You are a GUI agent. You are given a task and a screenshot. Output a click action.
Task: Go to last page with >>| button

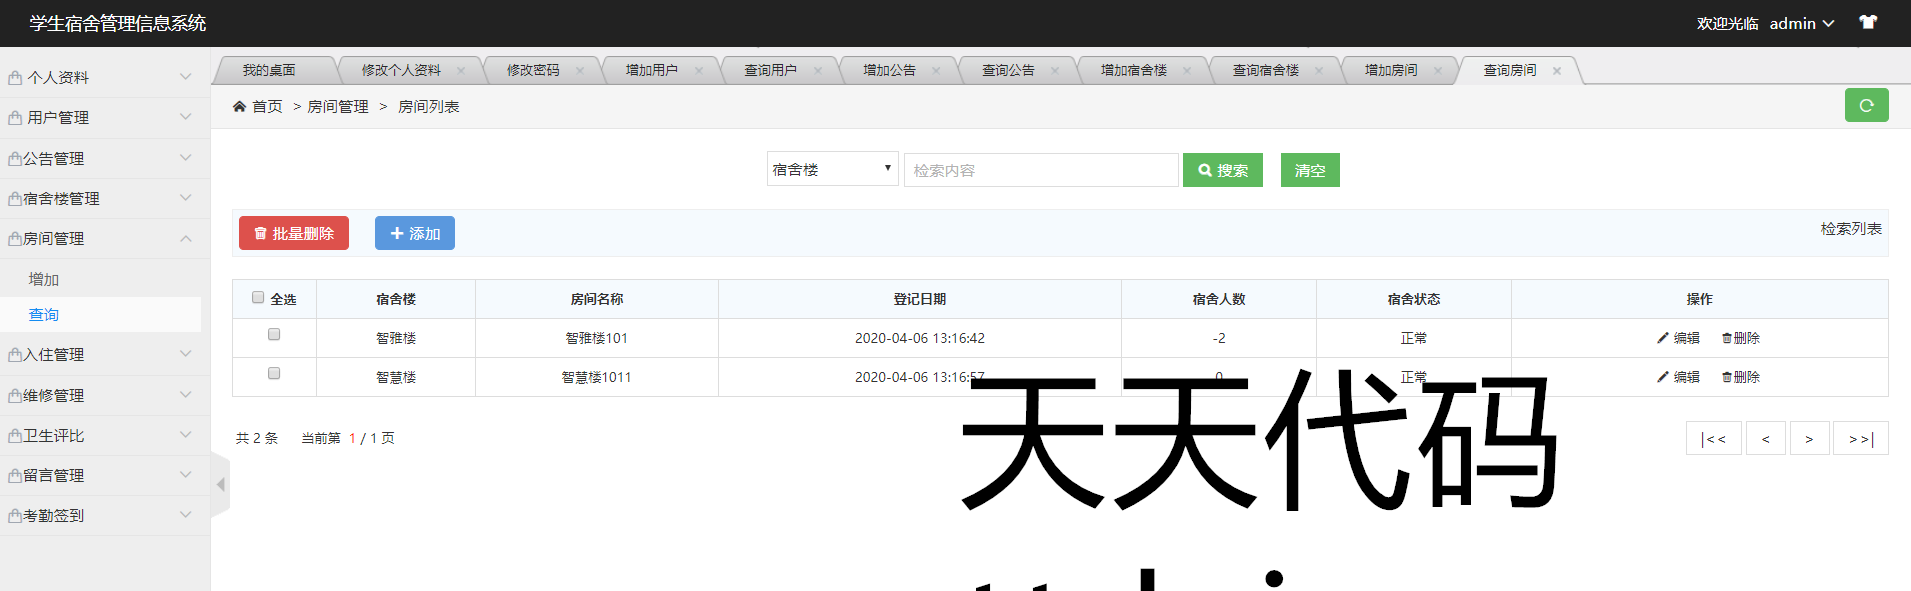tap(1859, 438)
